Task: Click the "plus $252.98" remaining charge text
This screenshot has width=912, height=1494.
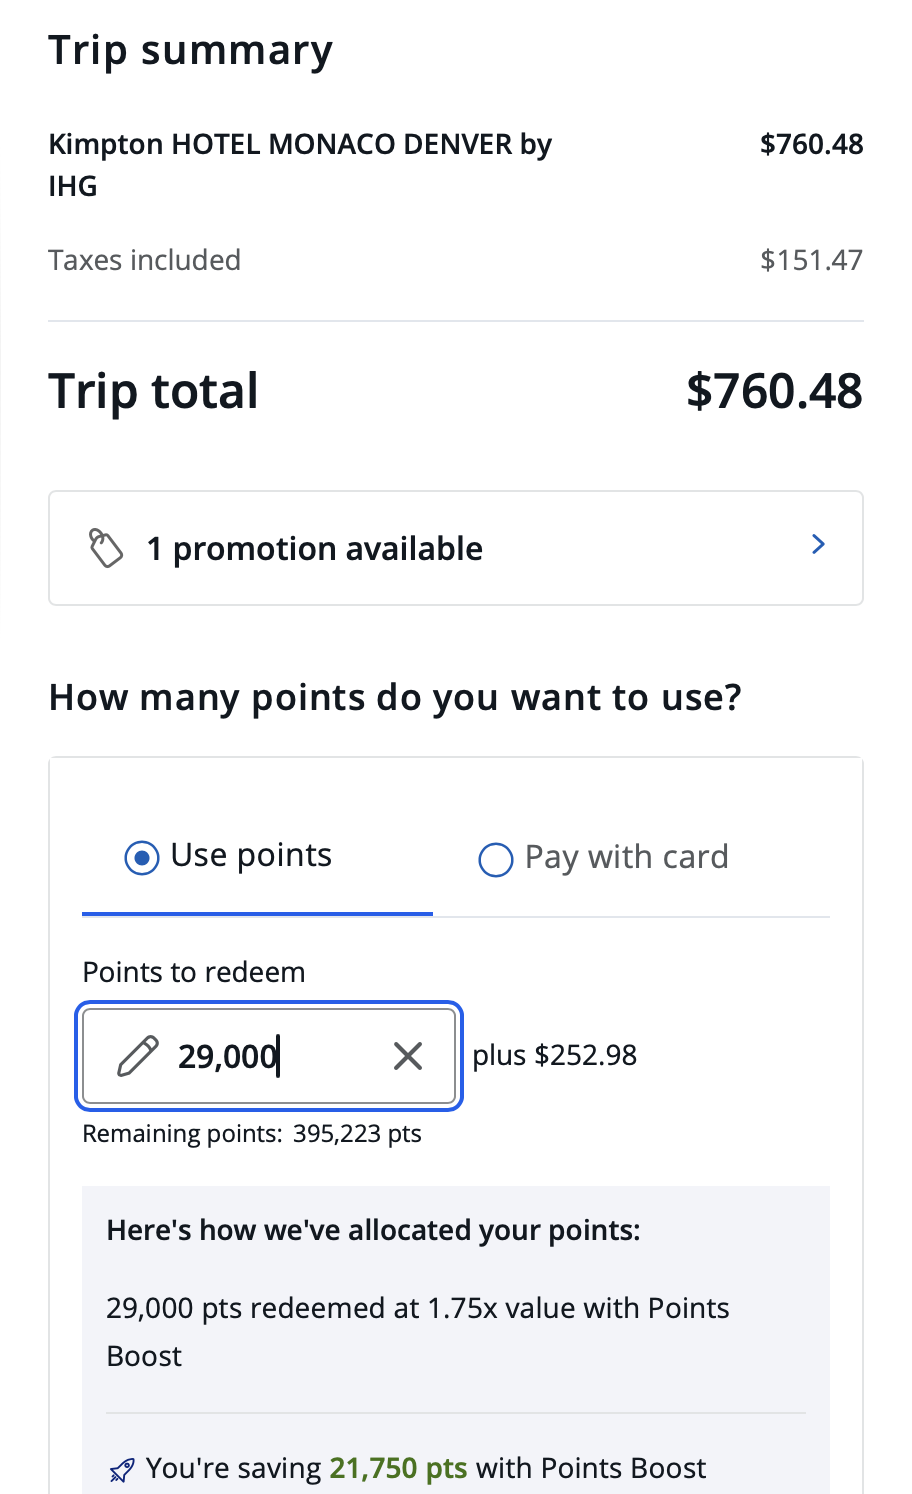Action: tap(555, 1056)
